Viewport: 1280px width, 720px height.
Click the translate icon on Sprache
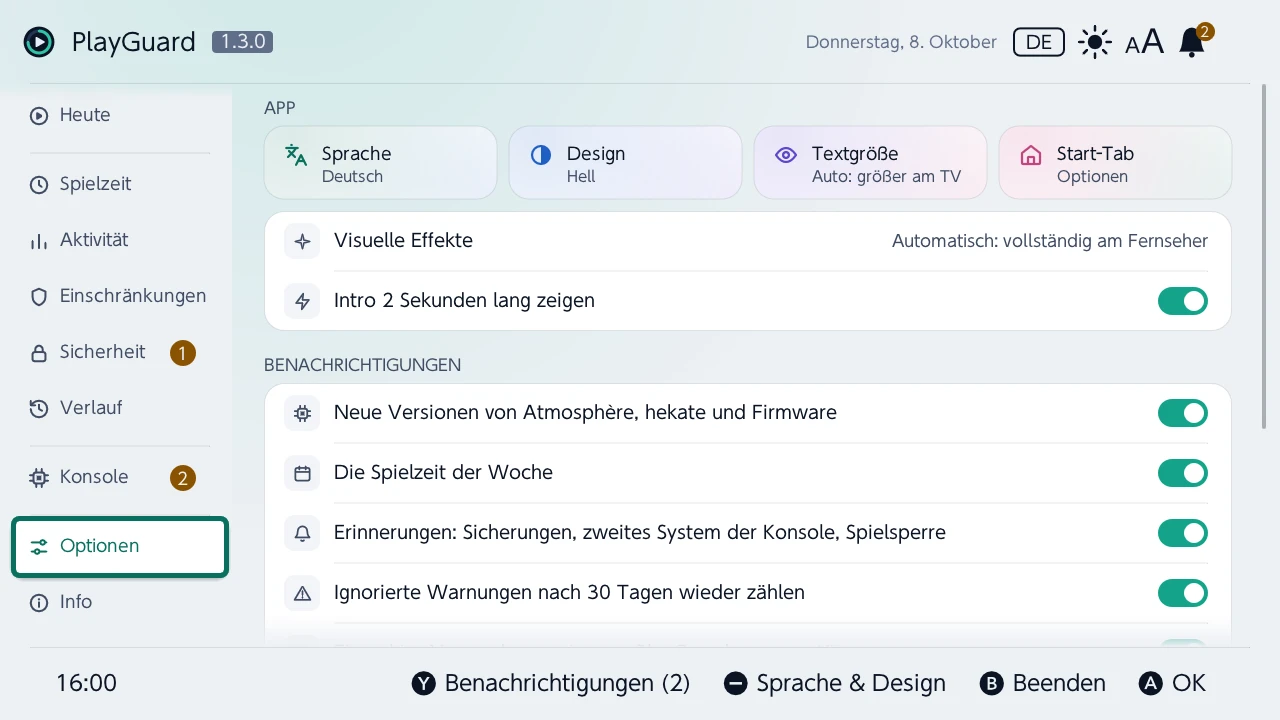coord(296,155)
